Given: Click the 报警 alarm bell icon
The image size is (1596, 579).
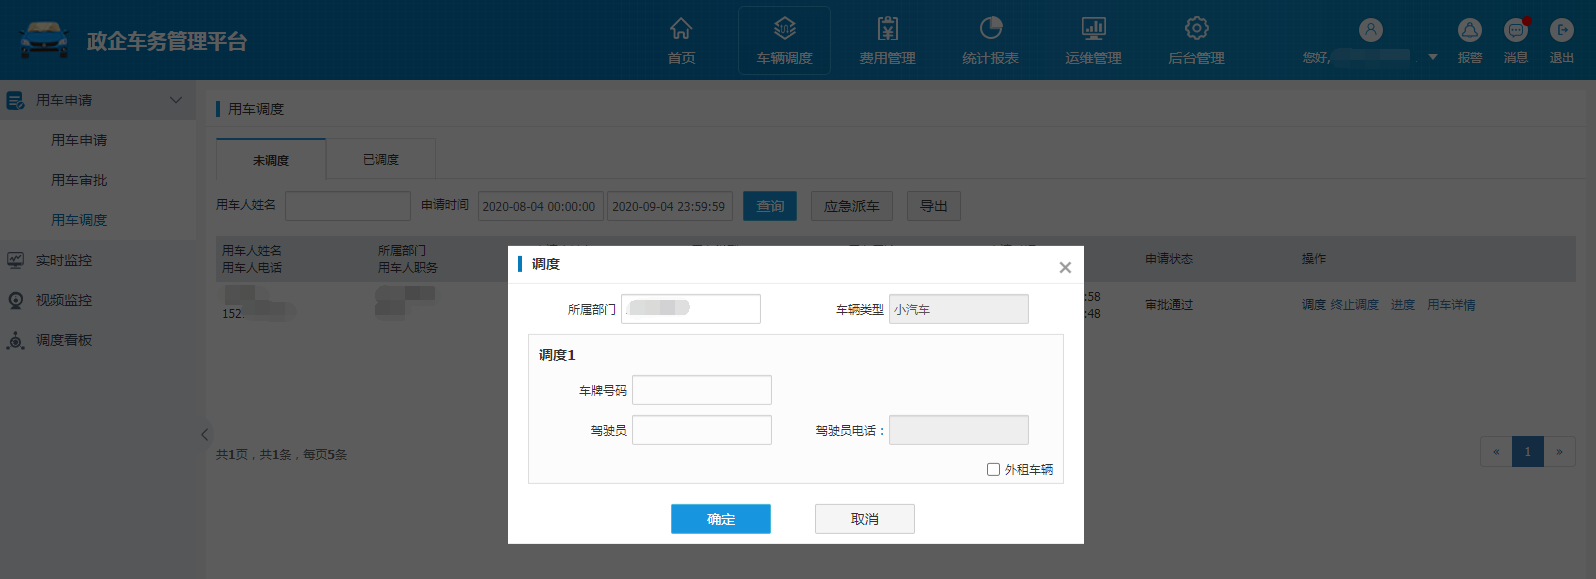Looking at the screenshot, I should 1469,31.
